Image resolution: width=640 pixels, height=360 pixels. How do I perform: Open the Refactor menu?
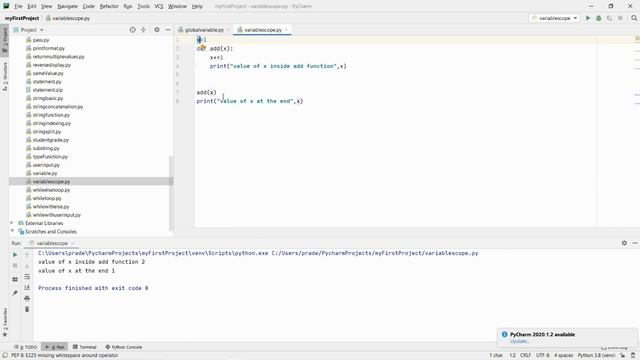coord(109,6)
